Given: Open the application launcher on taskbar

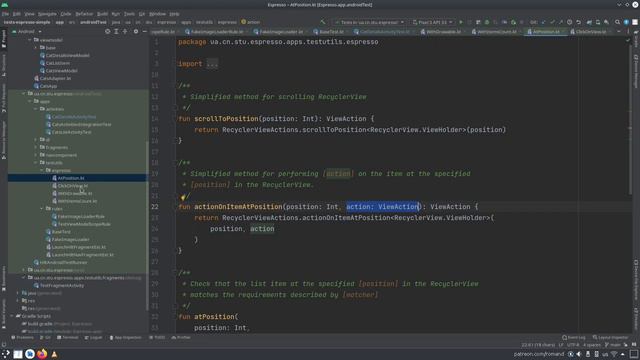Looking at the screenshot, I should 5,354.
